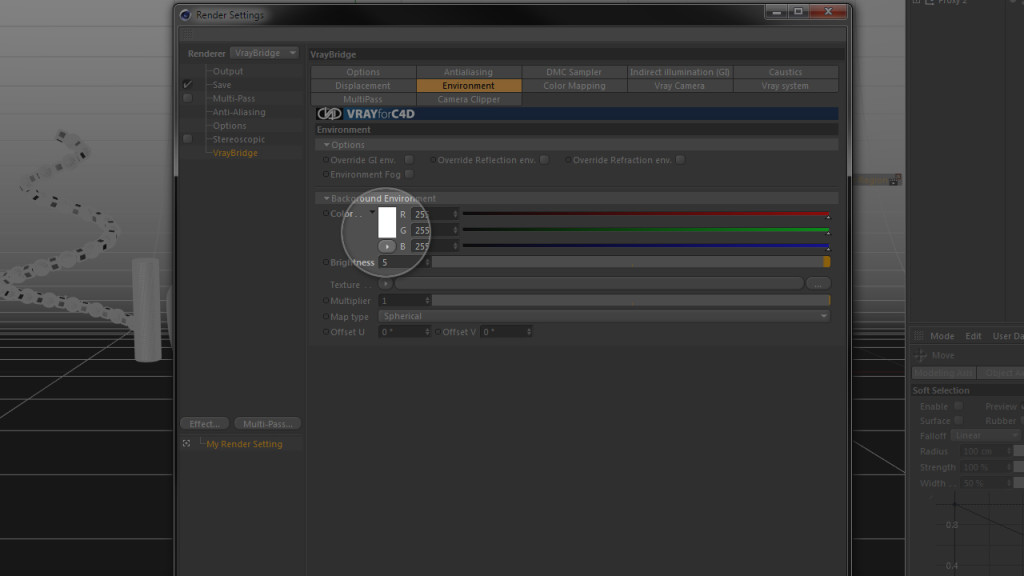Screen dimensions: 1024x576
Task: Select the Move tool icon in the attributes panel
Action: tap(920, 355)
